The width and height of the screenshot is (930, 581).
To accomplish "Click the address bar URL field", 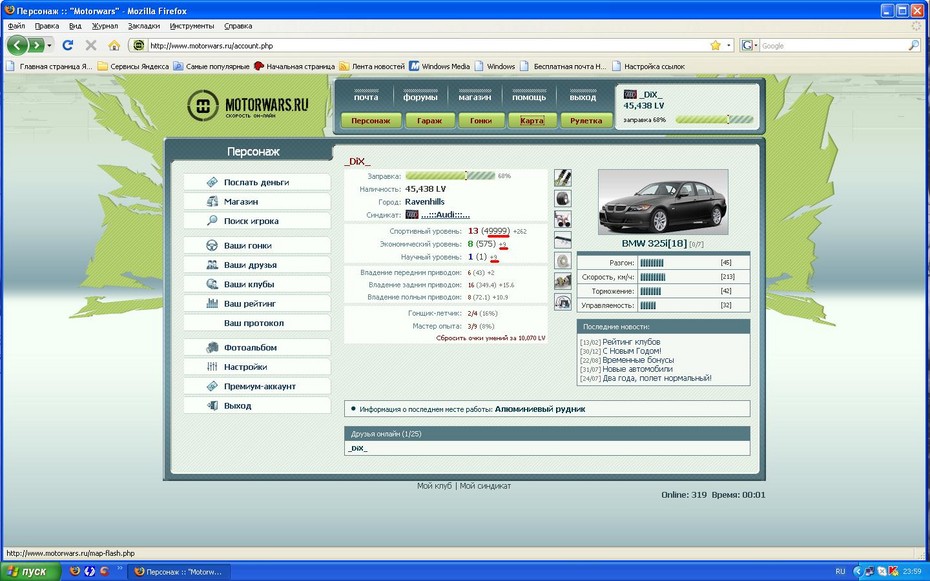I will point(427,45).
